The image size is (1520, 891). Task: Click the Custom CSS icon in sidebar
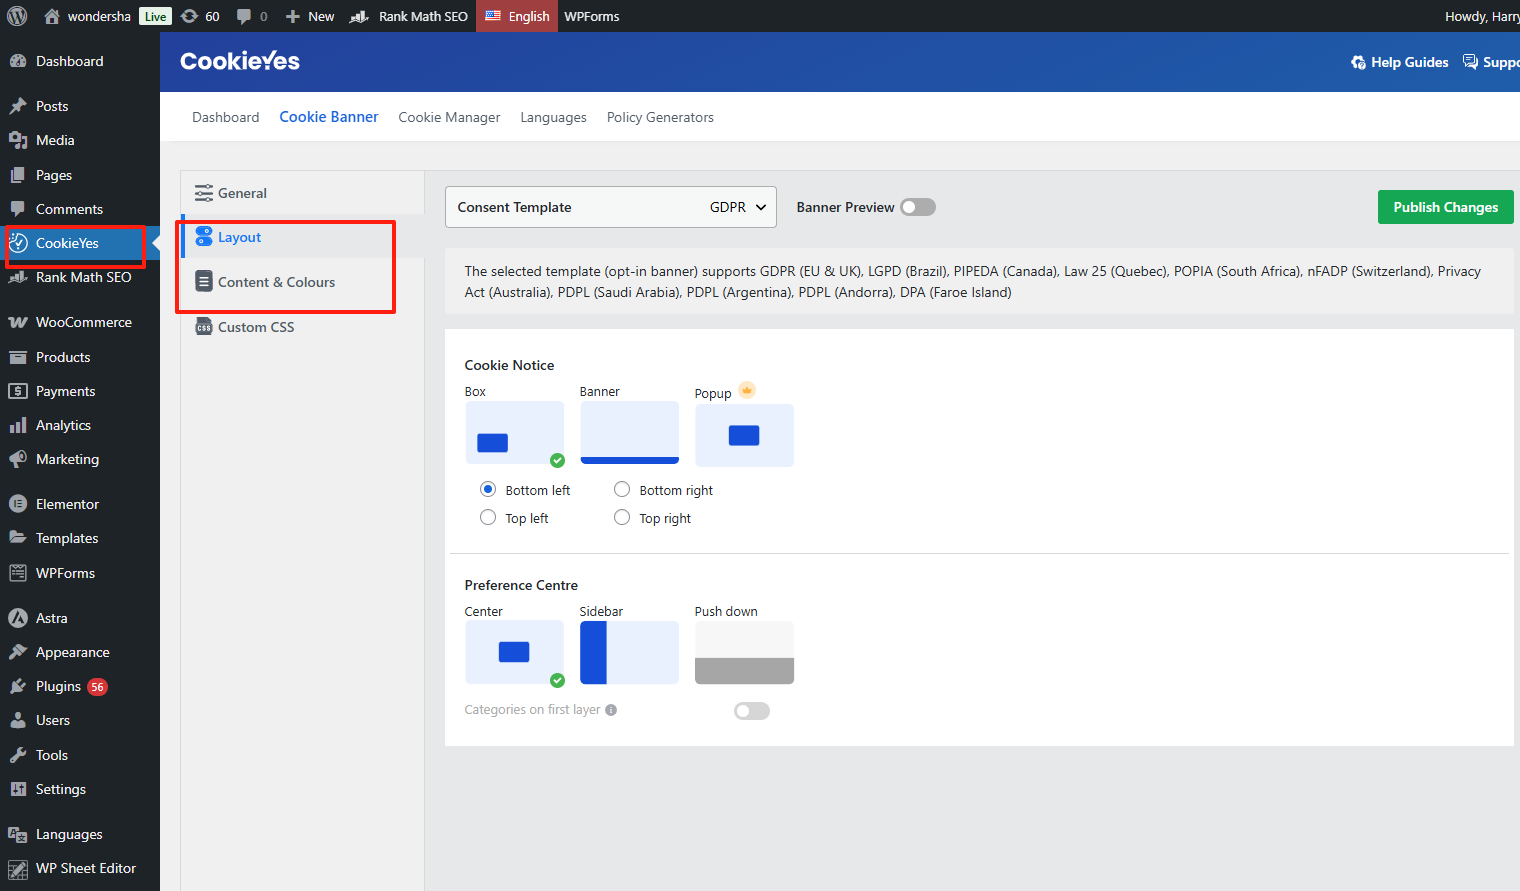point(204,327)
